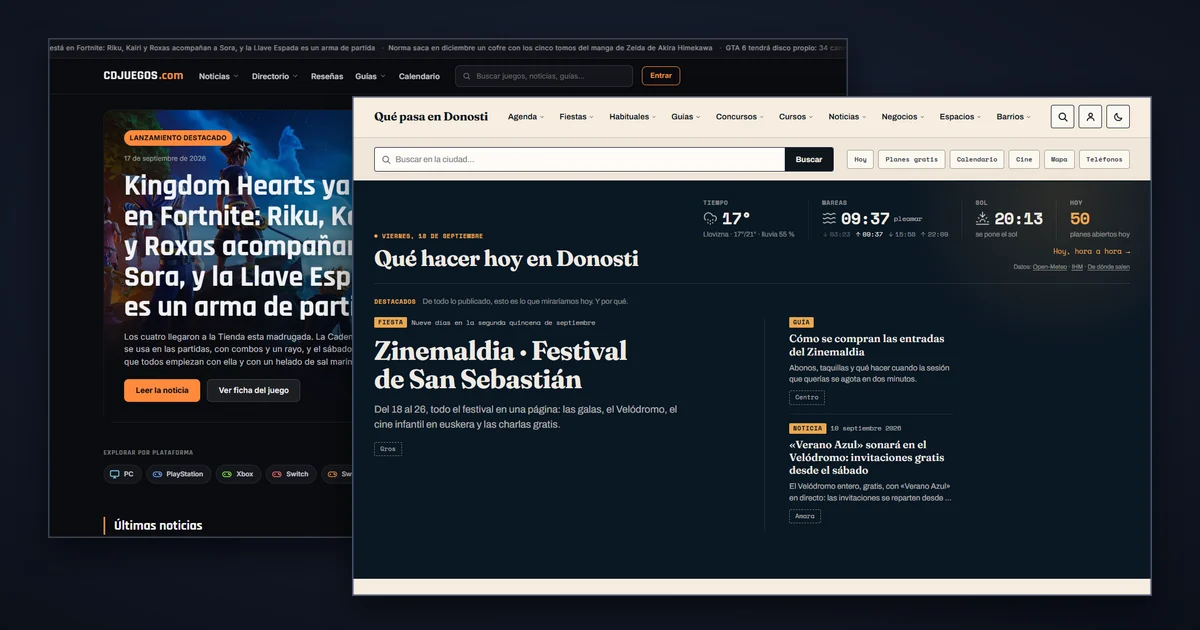Click the search icon button in Donosti header
1200x630 pixels.
[1062, 117]
